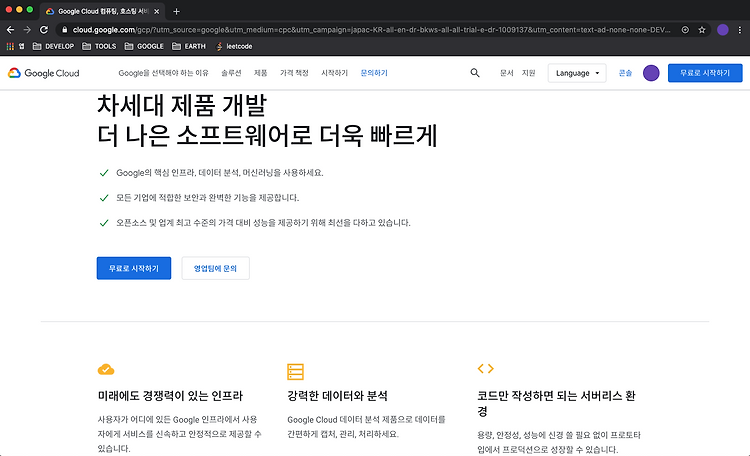Click the browser back arrow
The width and height of the screenshot is (750, 456).
click(x=10, y=30)
